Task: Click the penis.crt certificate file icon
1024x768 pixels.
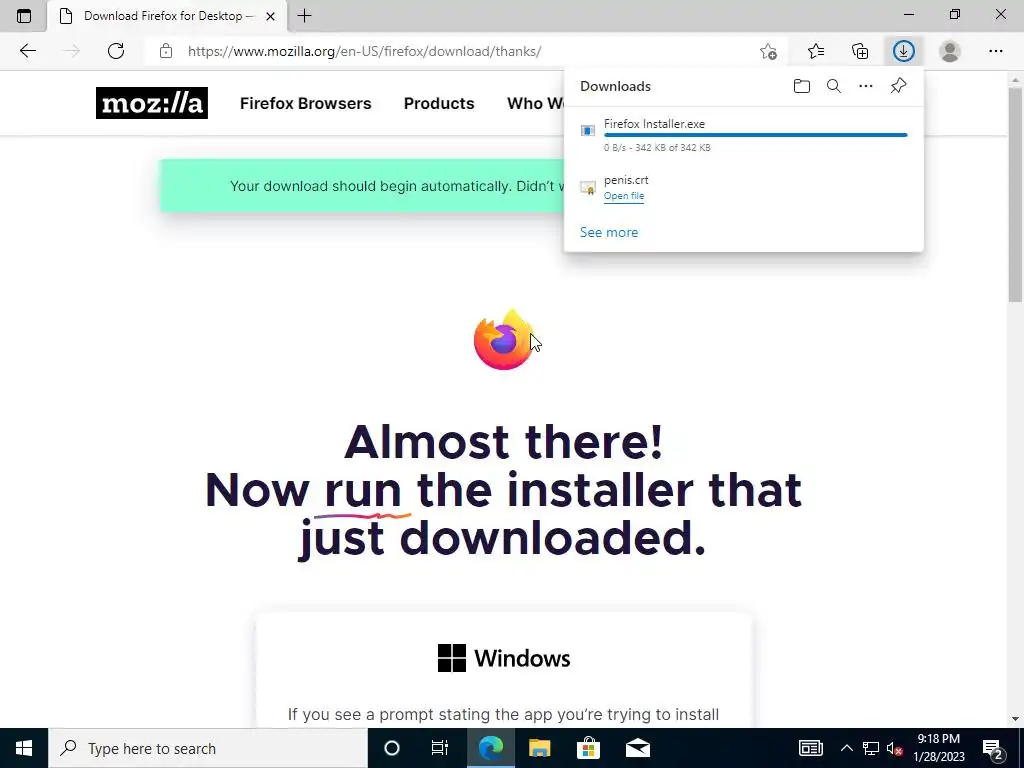Action: [588, 188]
